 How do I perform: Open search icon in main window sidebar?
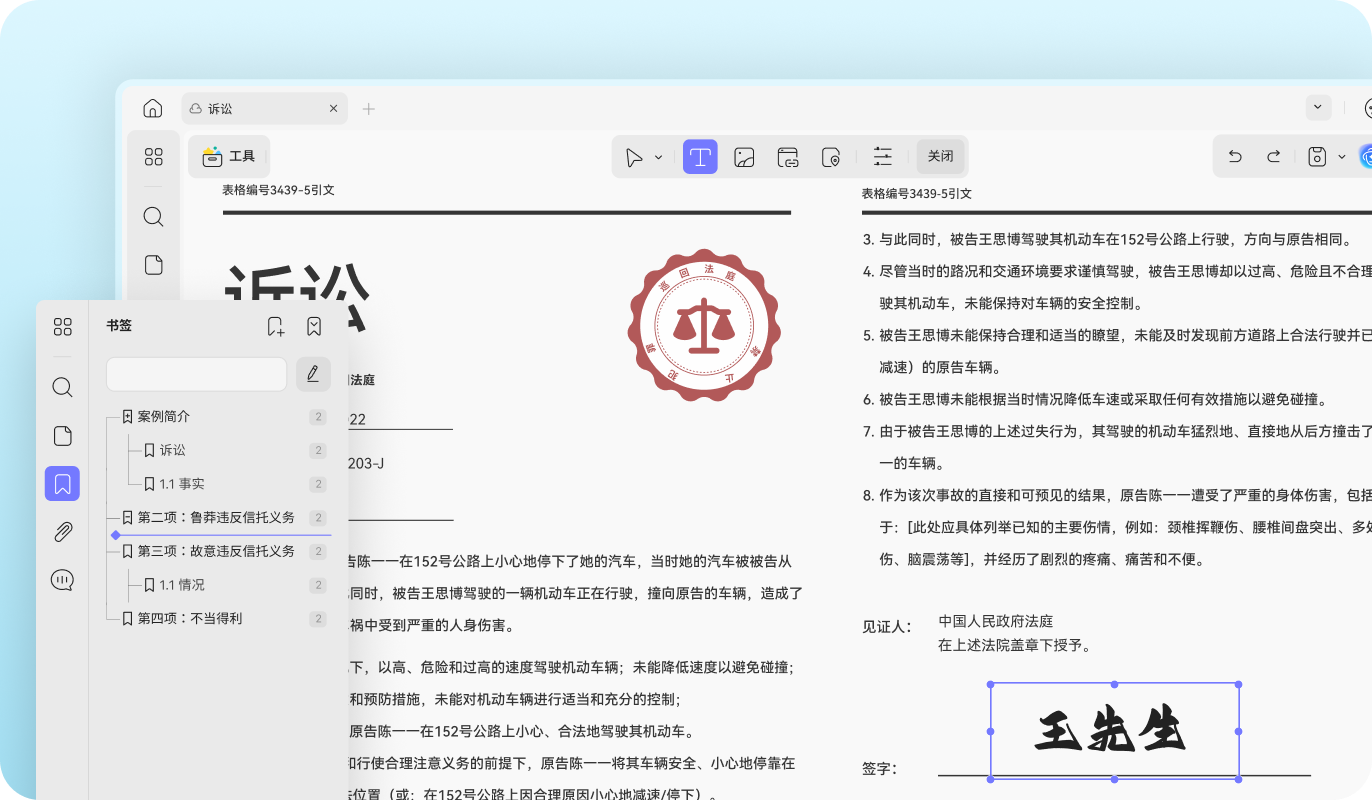pyautogui.click(x=153, y=216)
